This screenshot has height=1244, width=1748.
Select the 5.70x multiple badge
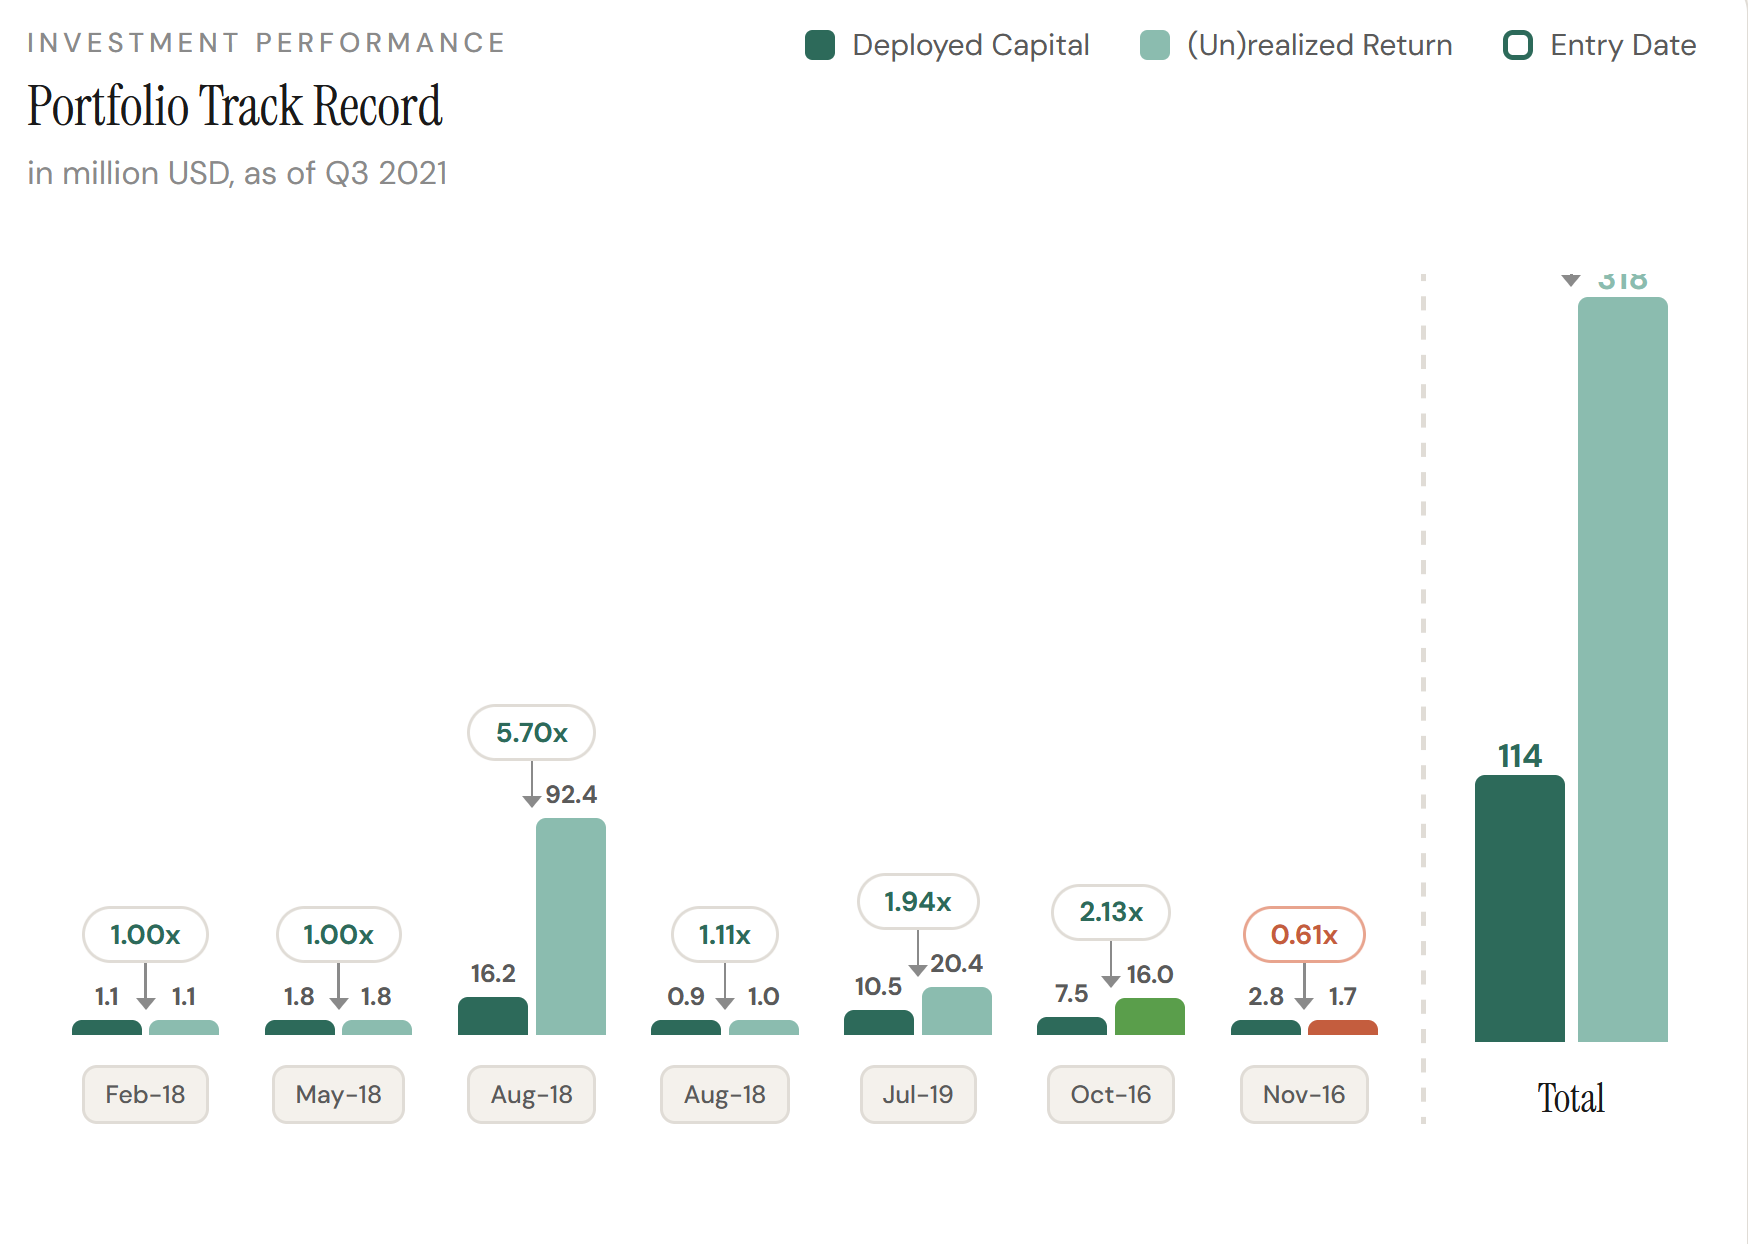(531, 733)
